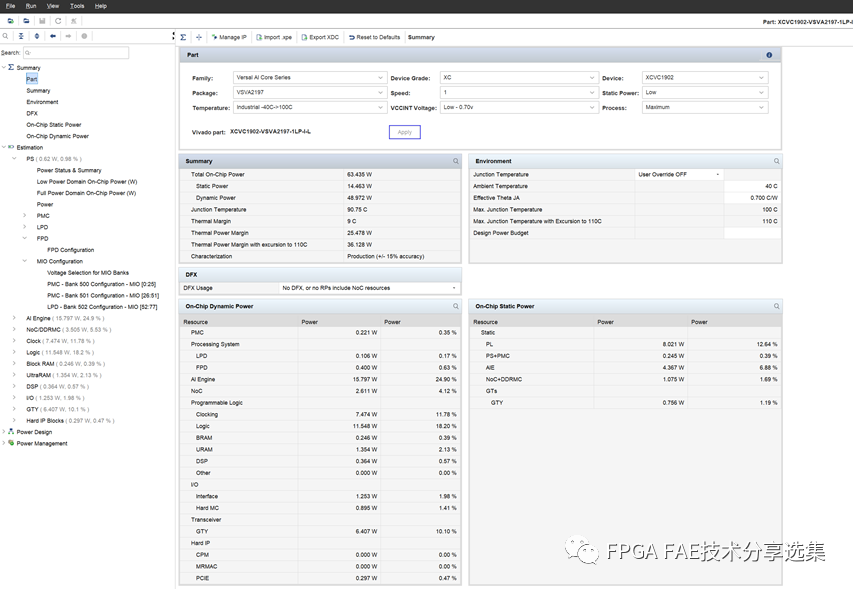The image size is (853, 589).
Task: Click the Manage IP toolbar button
Action: 229,37
